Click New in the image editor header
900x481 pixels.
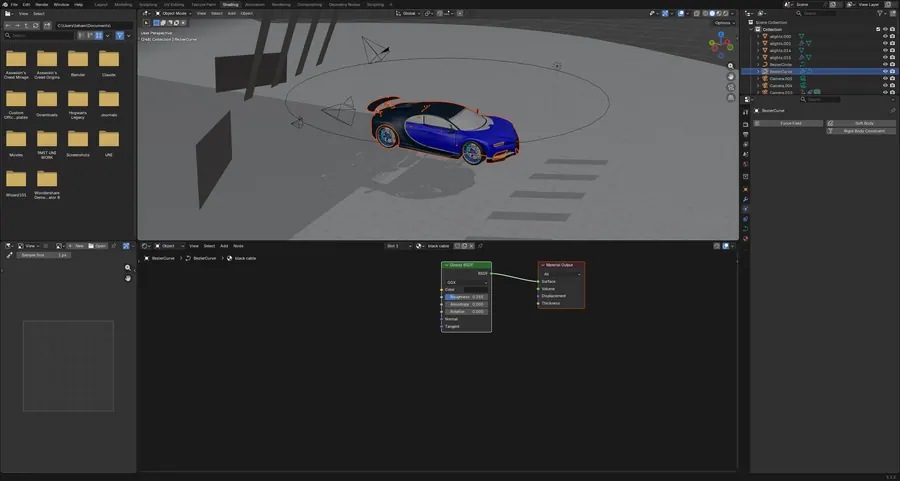[76, 246]
